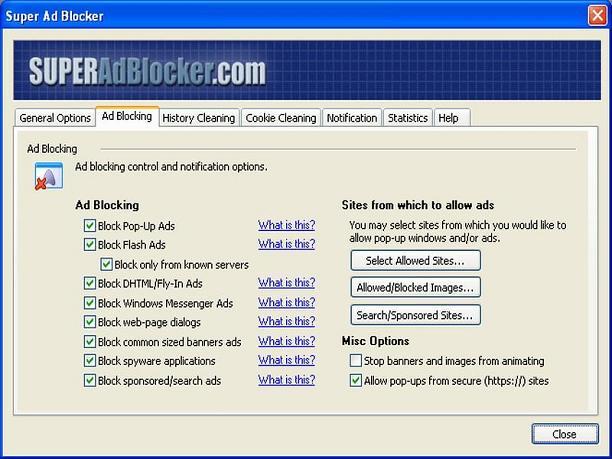The height and width of the screenshot is (459, 612).
Task: Toggle Block sponsored/search ads checkbox
Action: pyautogui.click(x=90, y=381)
